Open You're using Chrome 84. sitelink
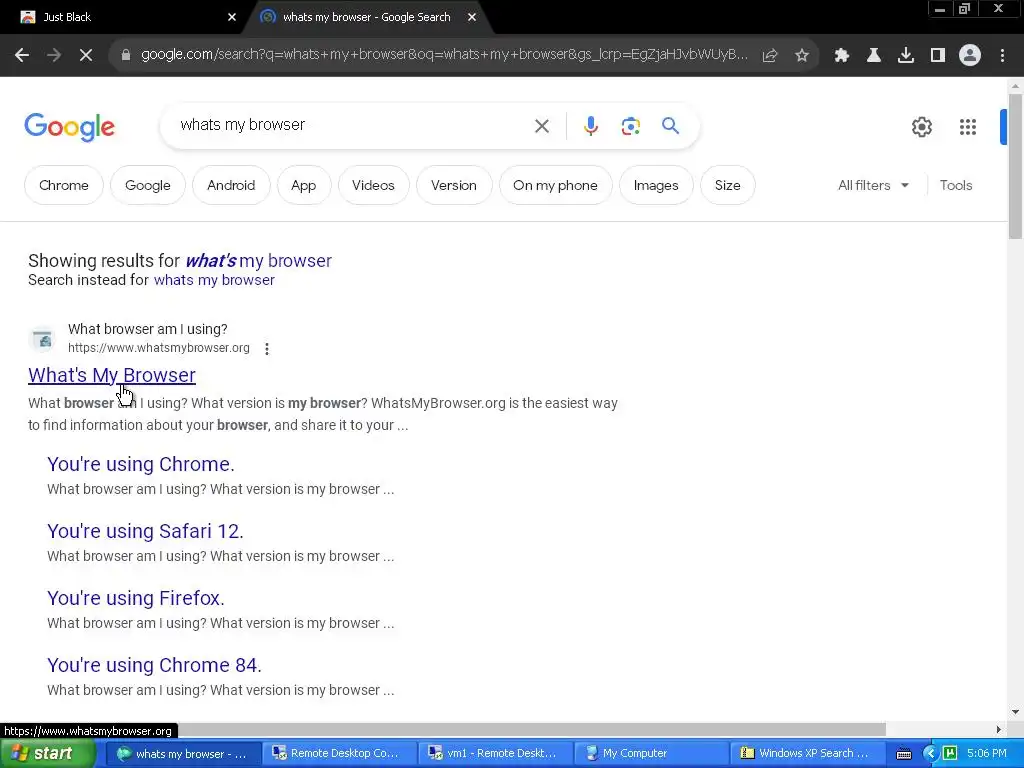This screenshot has width=1024, height=768. 154,665
